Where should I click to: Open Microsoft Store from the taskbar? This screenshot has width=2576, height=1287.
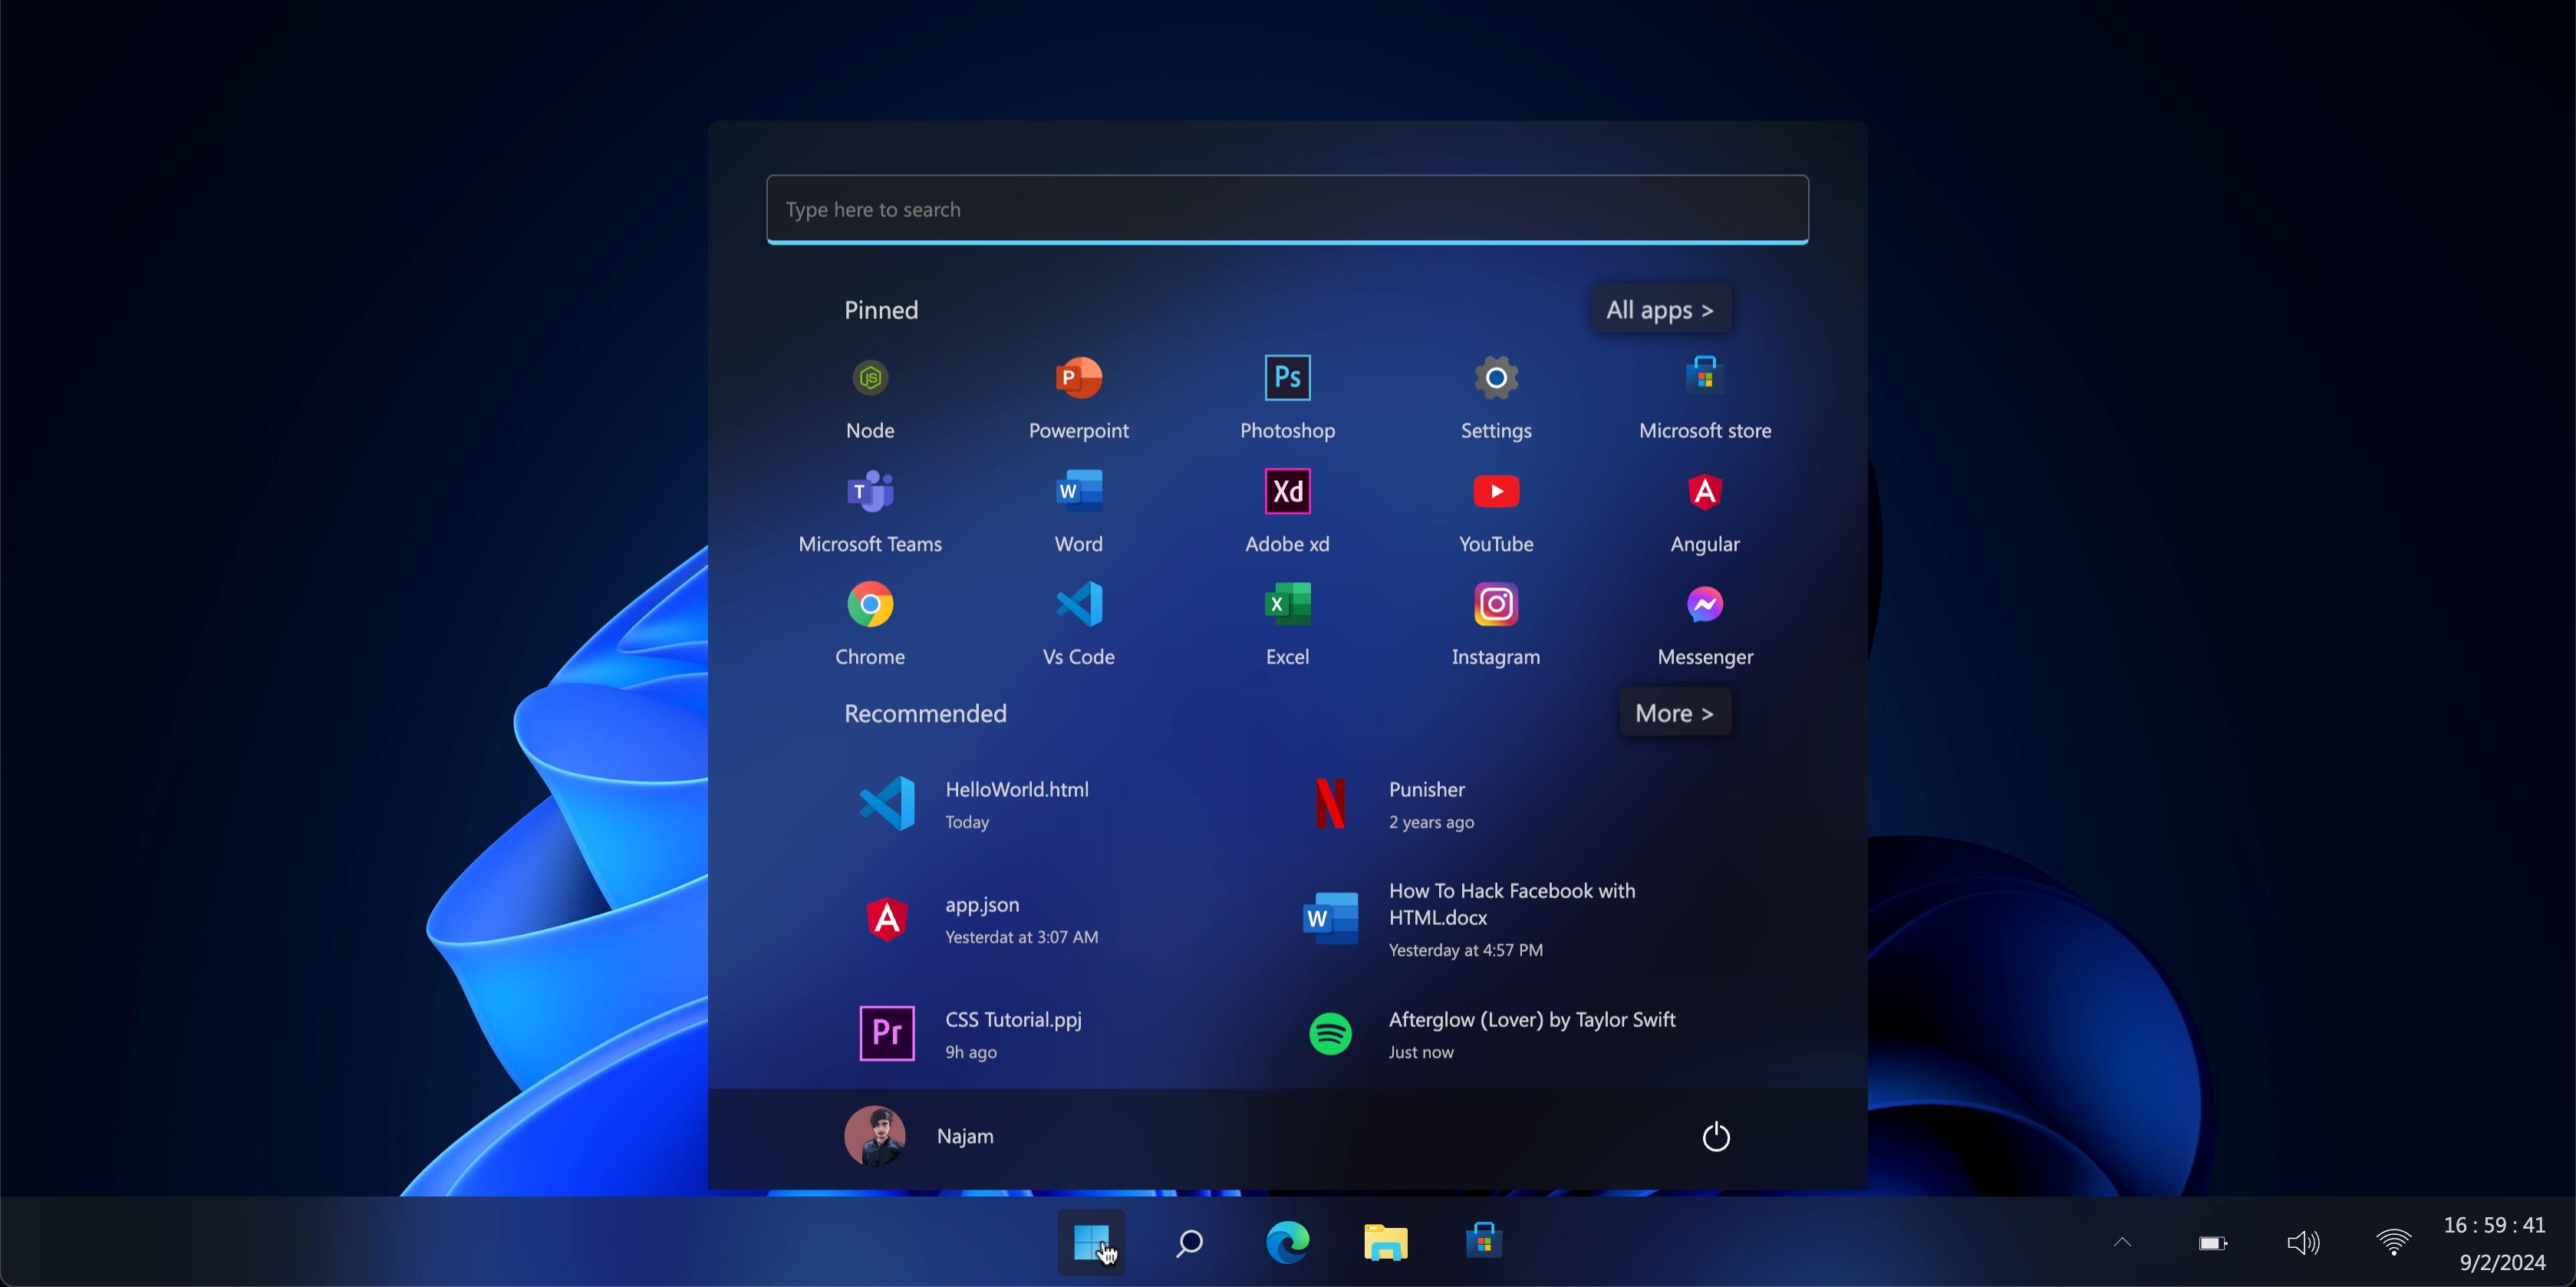coord(1484,1241)
